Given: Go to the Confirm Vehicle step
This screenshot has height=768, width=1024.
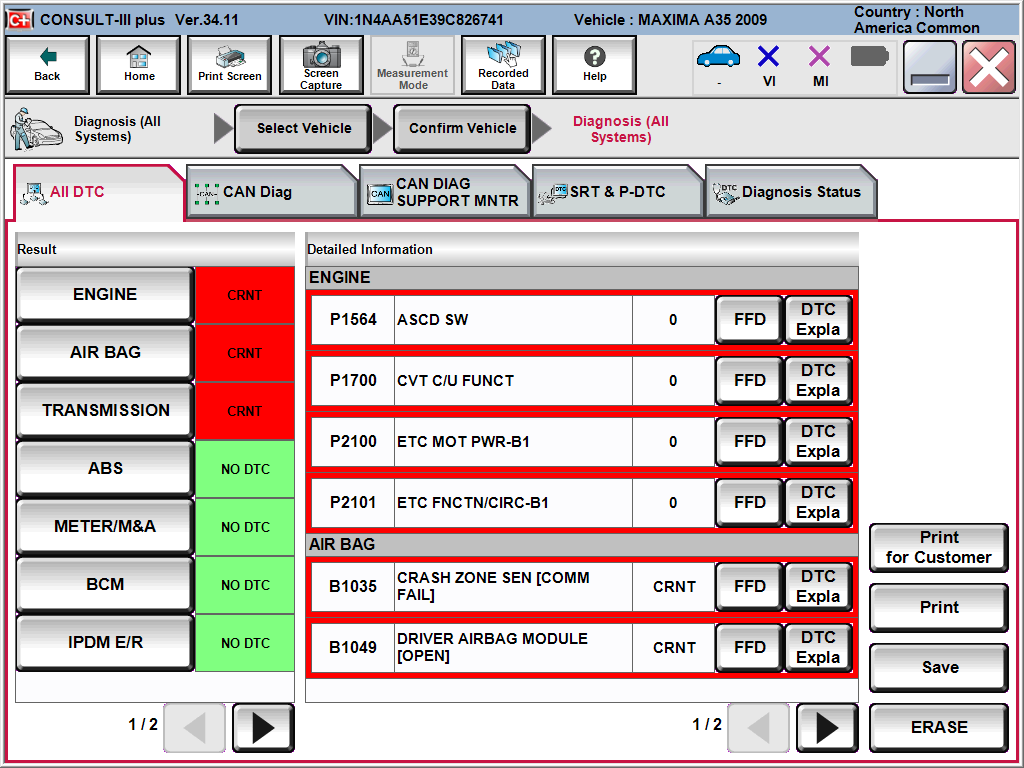Looking at the screenshot, I should tap(462, 129).
